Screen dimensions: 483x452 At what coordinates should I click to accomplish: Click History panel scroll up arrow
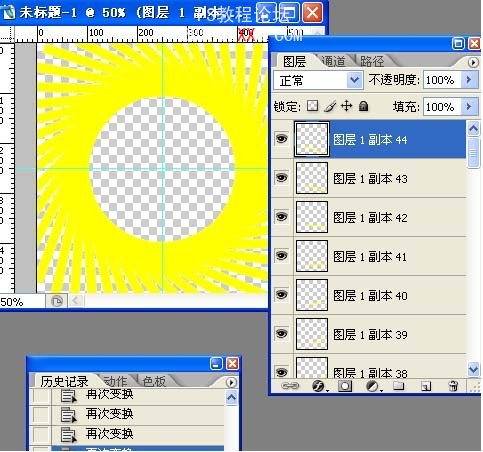click(231, 397)
